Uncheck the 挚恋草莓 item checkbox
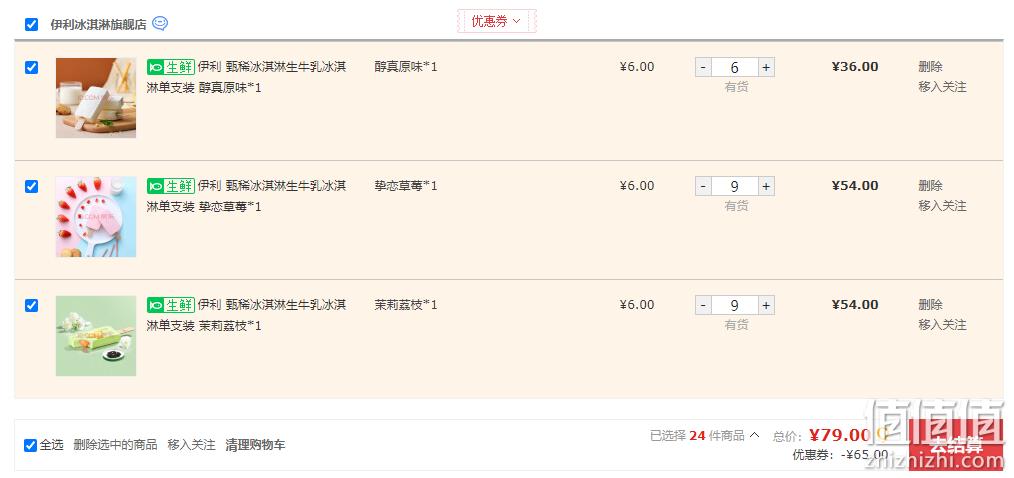The image size is (1014, 478). 31,186
